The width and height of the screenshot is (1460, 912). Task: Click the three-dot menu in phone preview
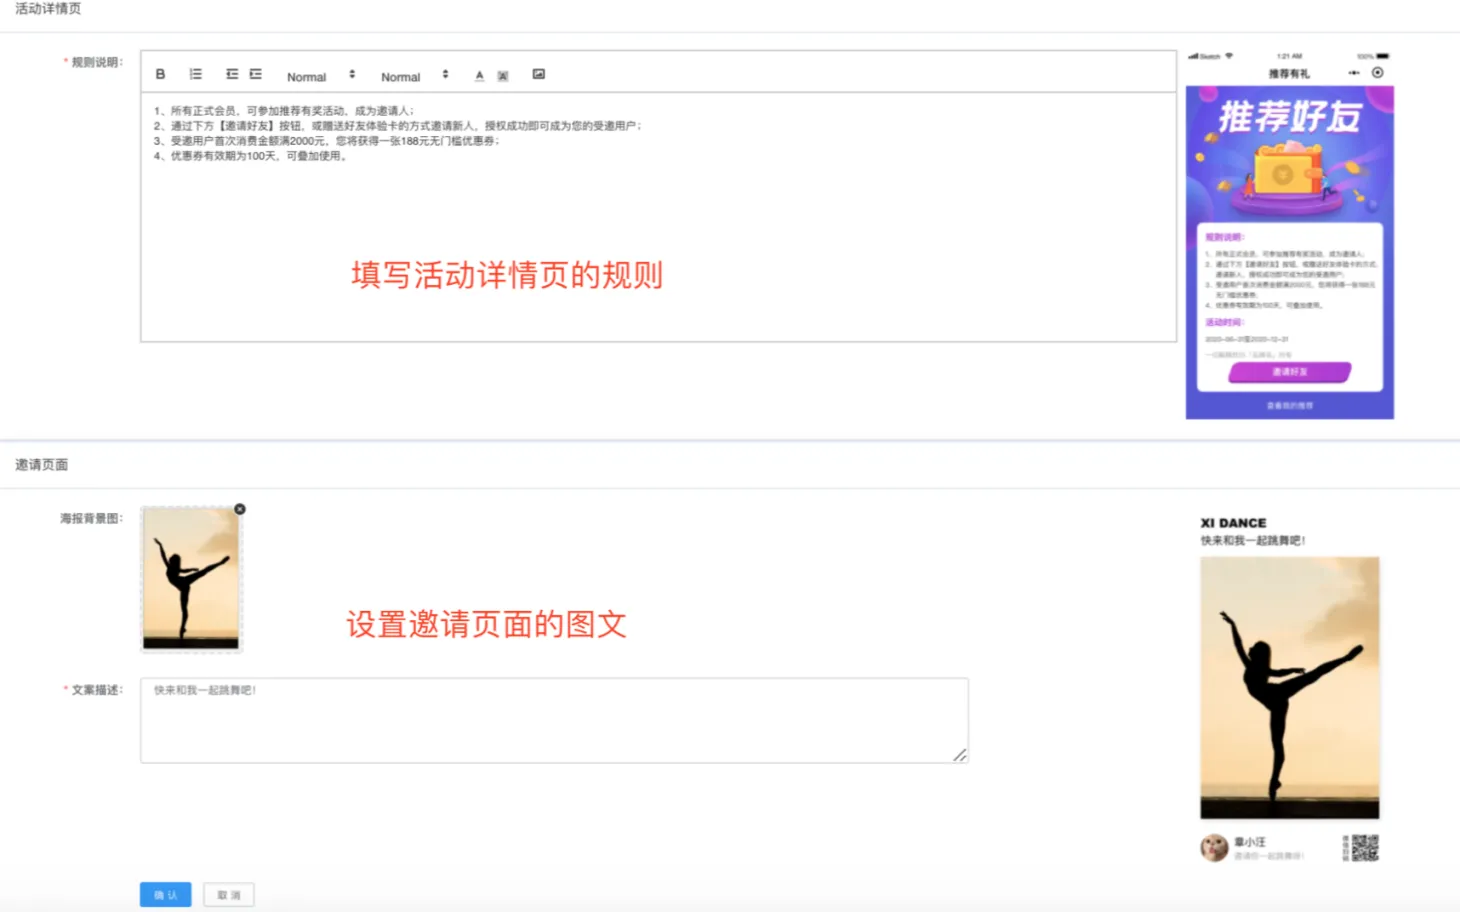1354,73
